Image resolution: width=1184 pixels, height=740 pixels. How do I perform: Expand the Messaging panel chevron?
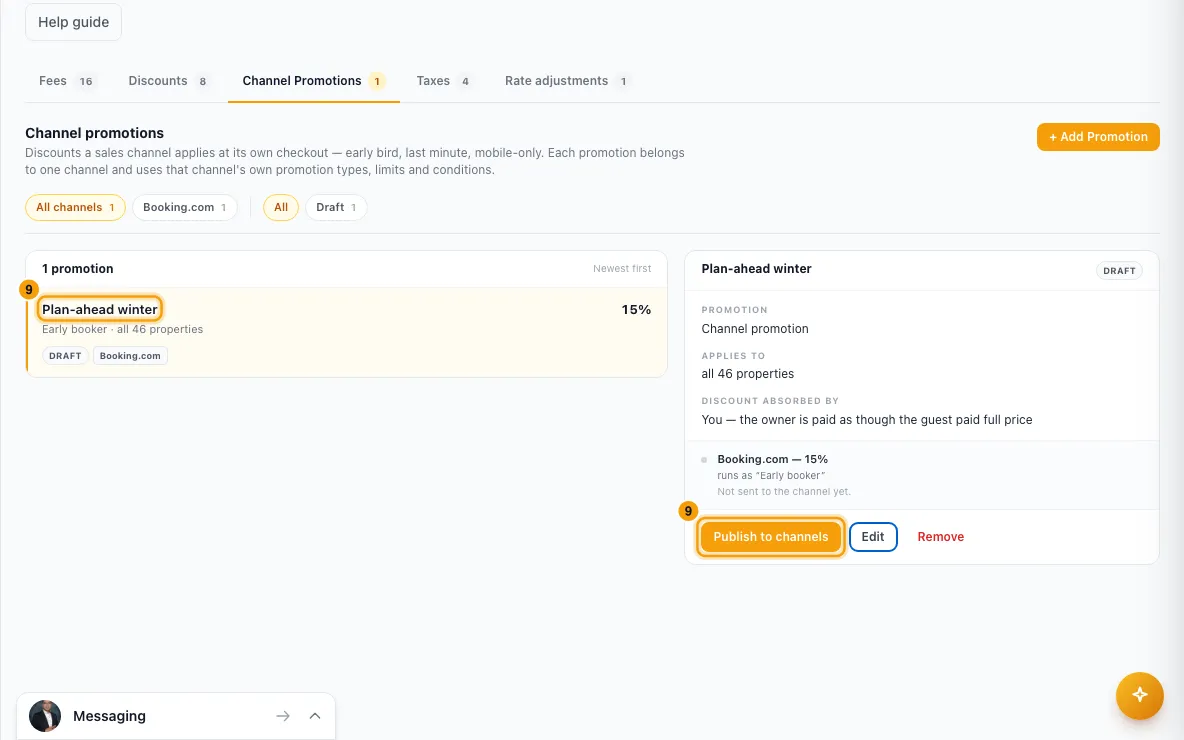pyautogui.click(x=315, y=716)
